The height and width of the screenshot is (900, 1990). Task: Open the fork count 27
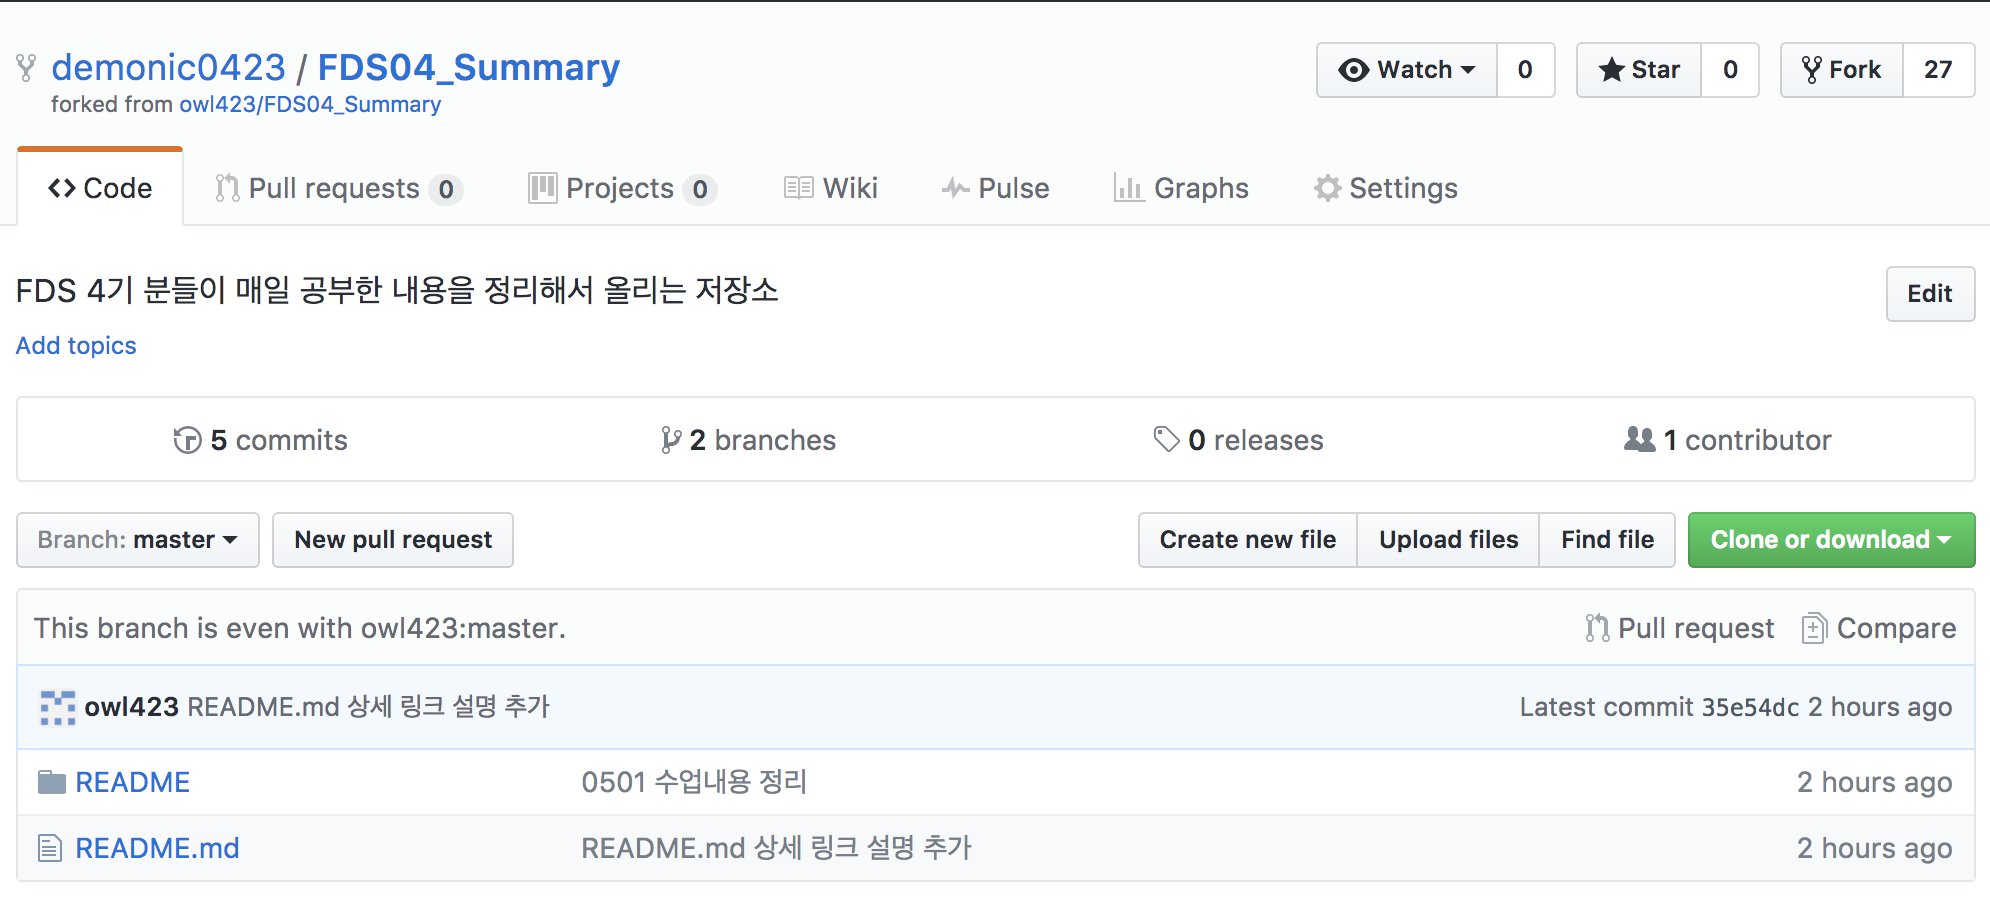(x=1938, y=70)
